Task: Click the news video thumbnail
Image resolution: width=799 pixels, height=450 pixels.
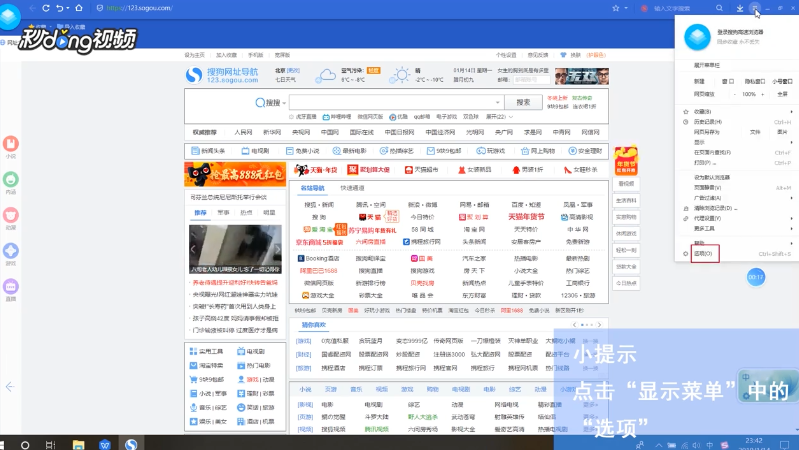Action: (235, 249)
